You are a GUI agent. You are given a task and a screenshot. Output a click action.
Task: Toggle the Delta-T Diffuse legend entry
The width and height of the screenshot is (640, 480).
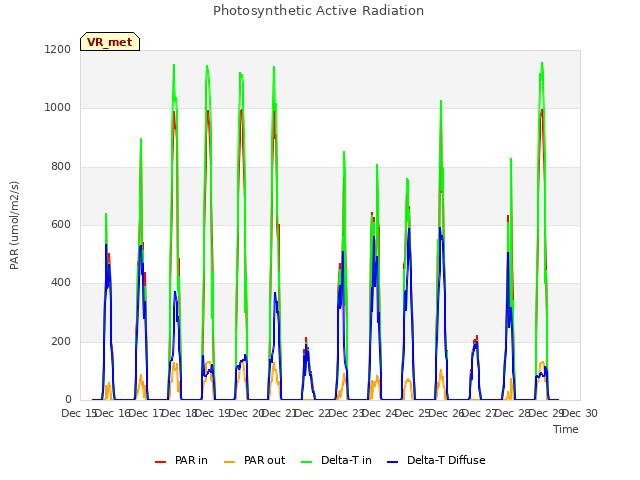point(436,460)
